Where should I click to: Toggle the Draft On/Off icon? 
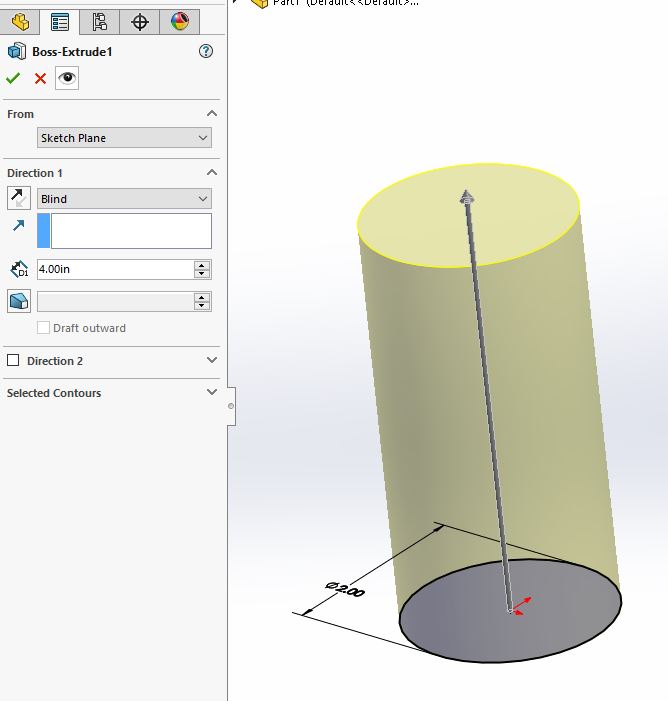coord(19,301)
